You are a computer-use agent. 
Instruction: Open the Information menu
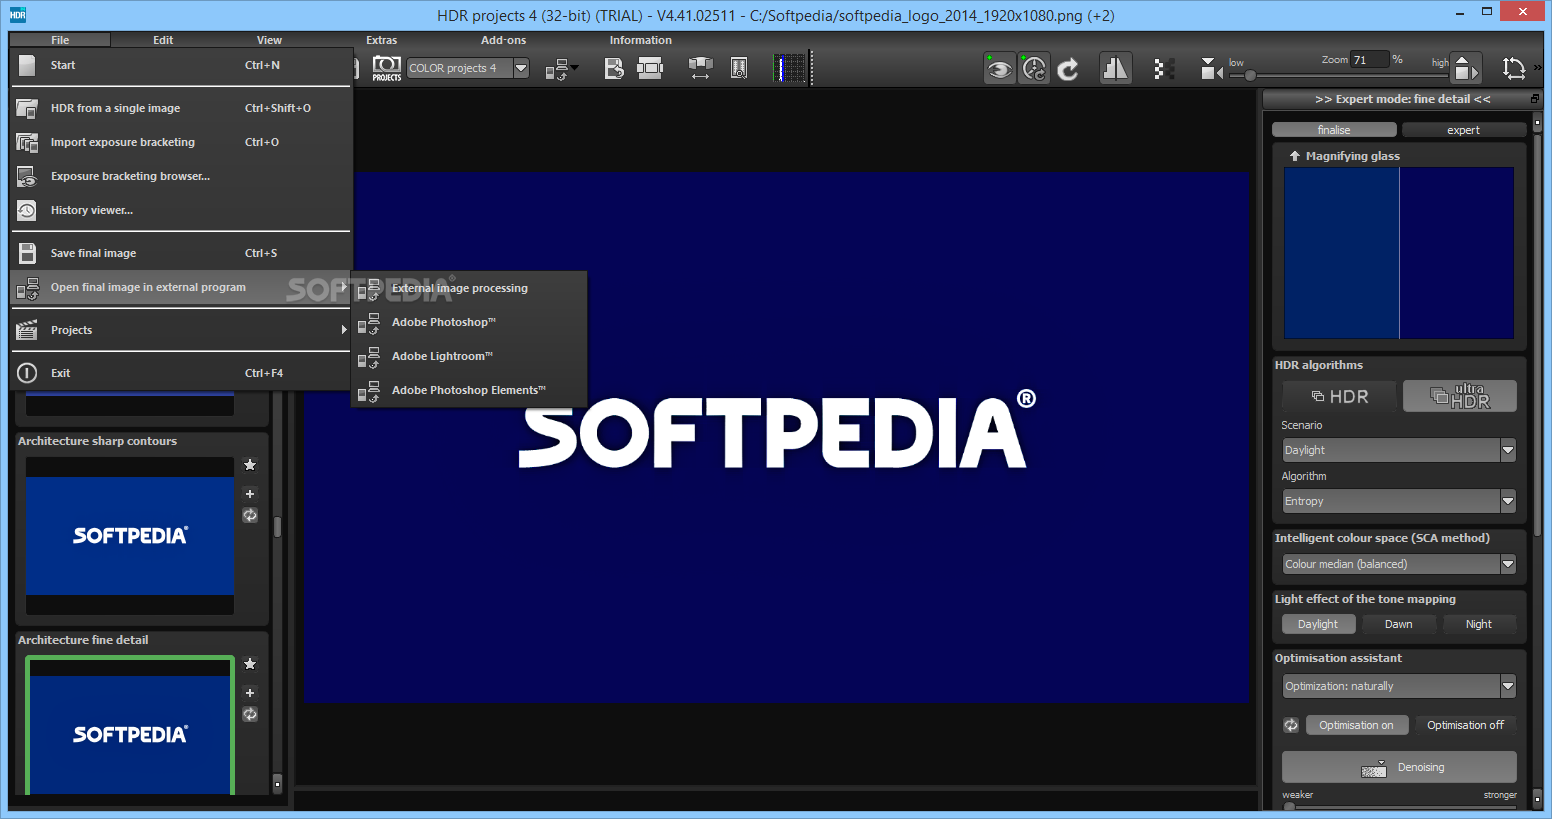(x=641, y=40)
